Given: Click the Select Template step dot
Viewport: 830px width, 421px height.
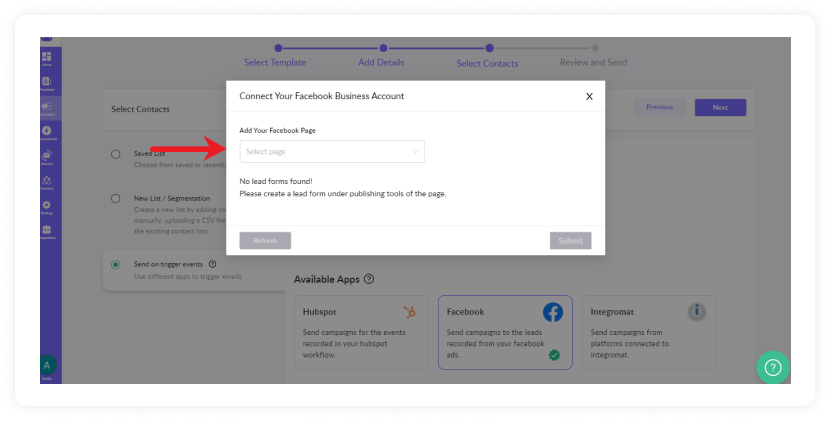Looking at the screenshot, I should click(x=278, y=48).
